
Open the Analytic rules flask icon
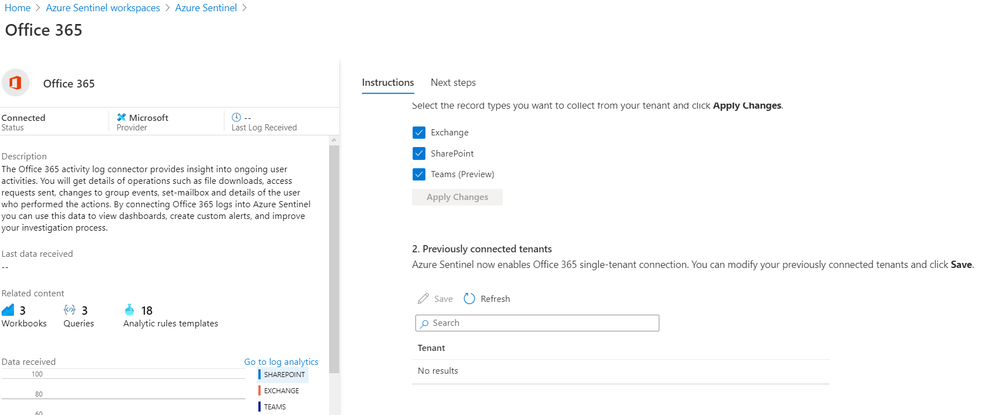coord(130,310)
